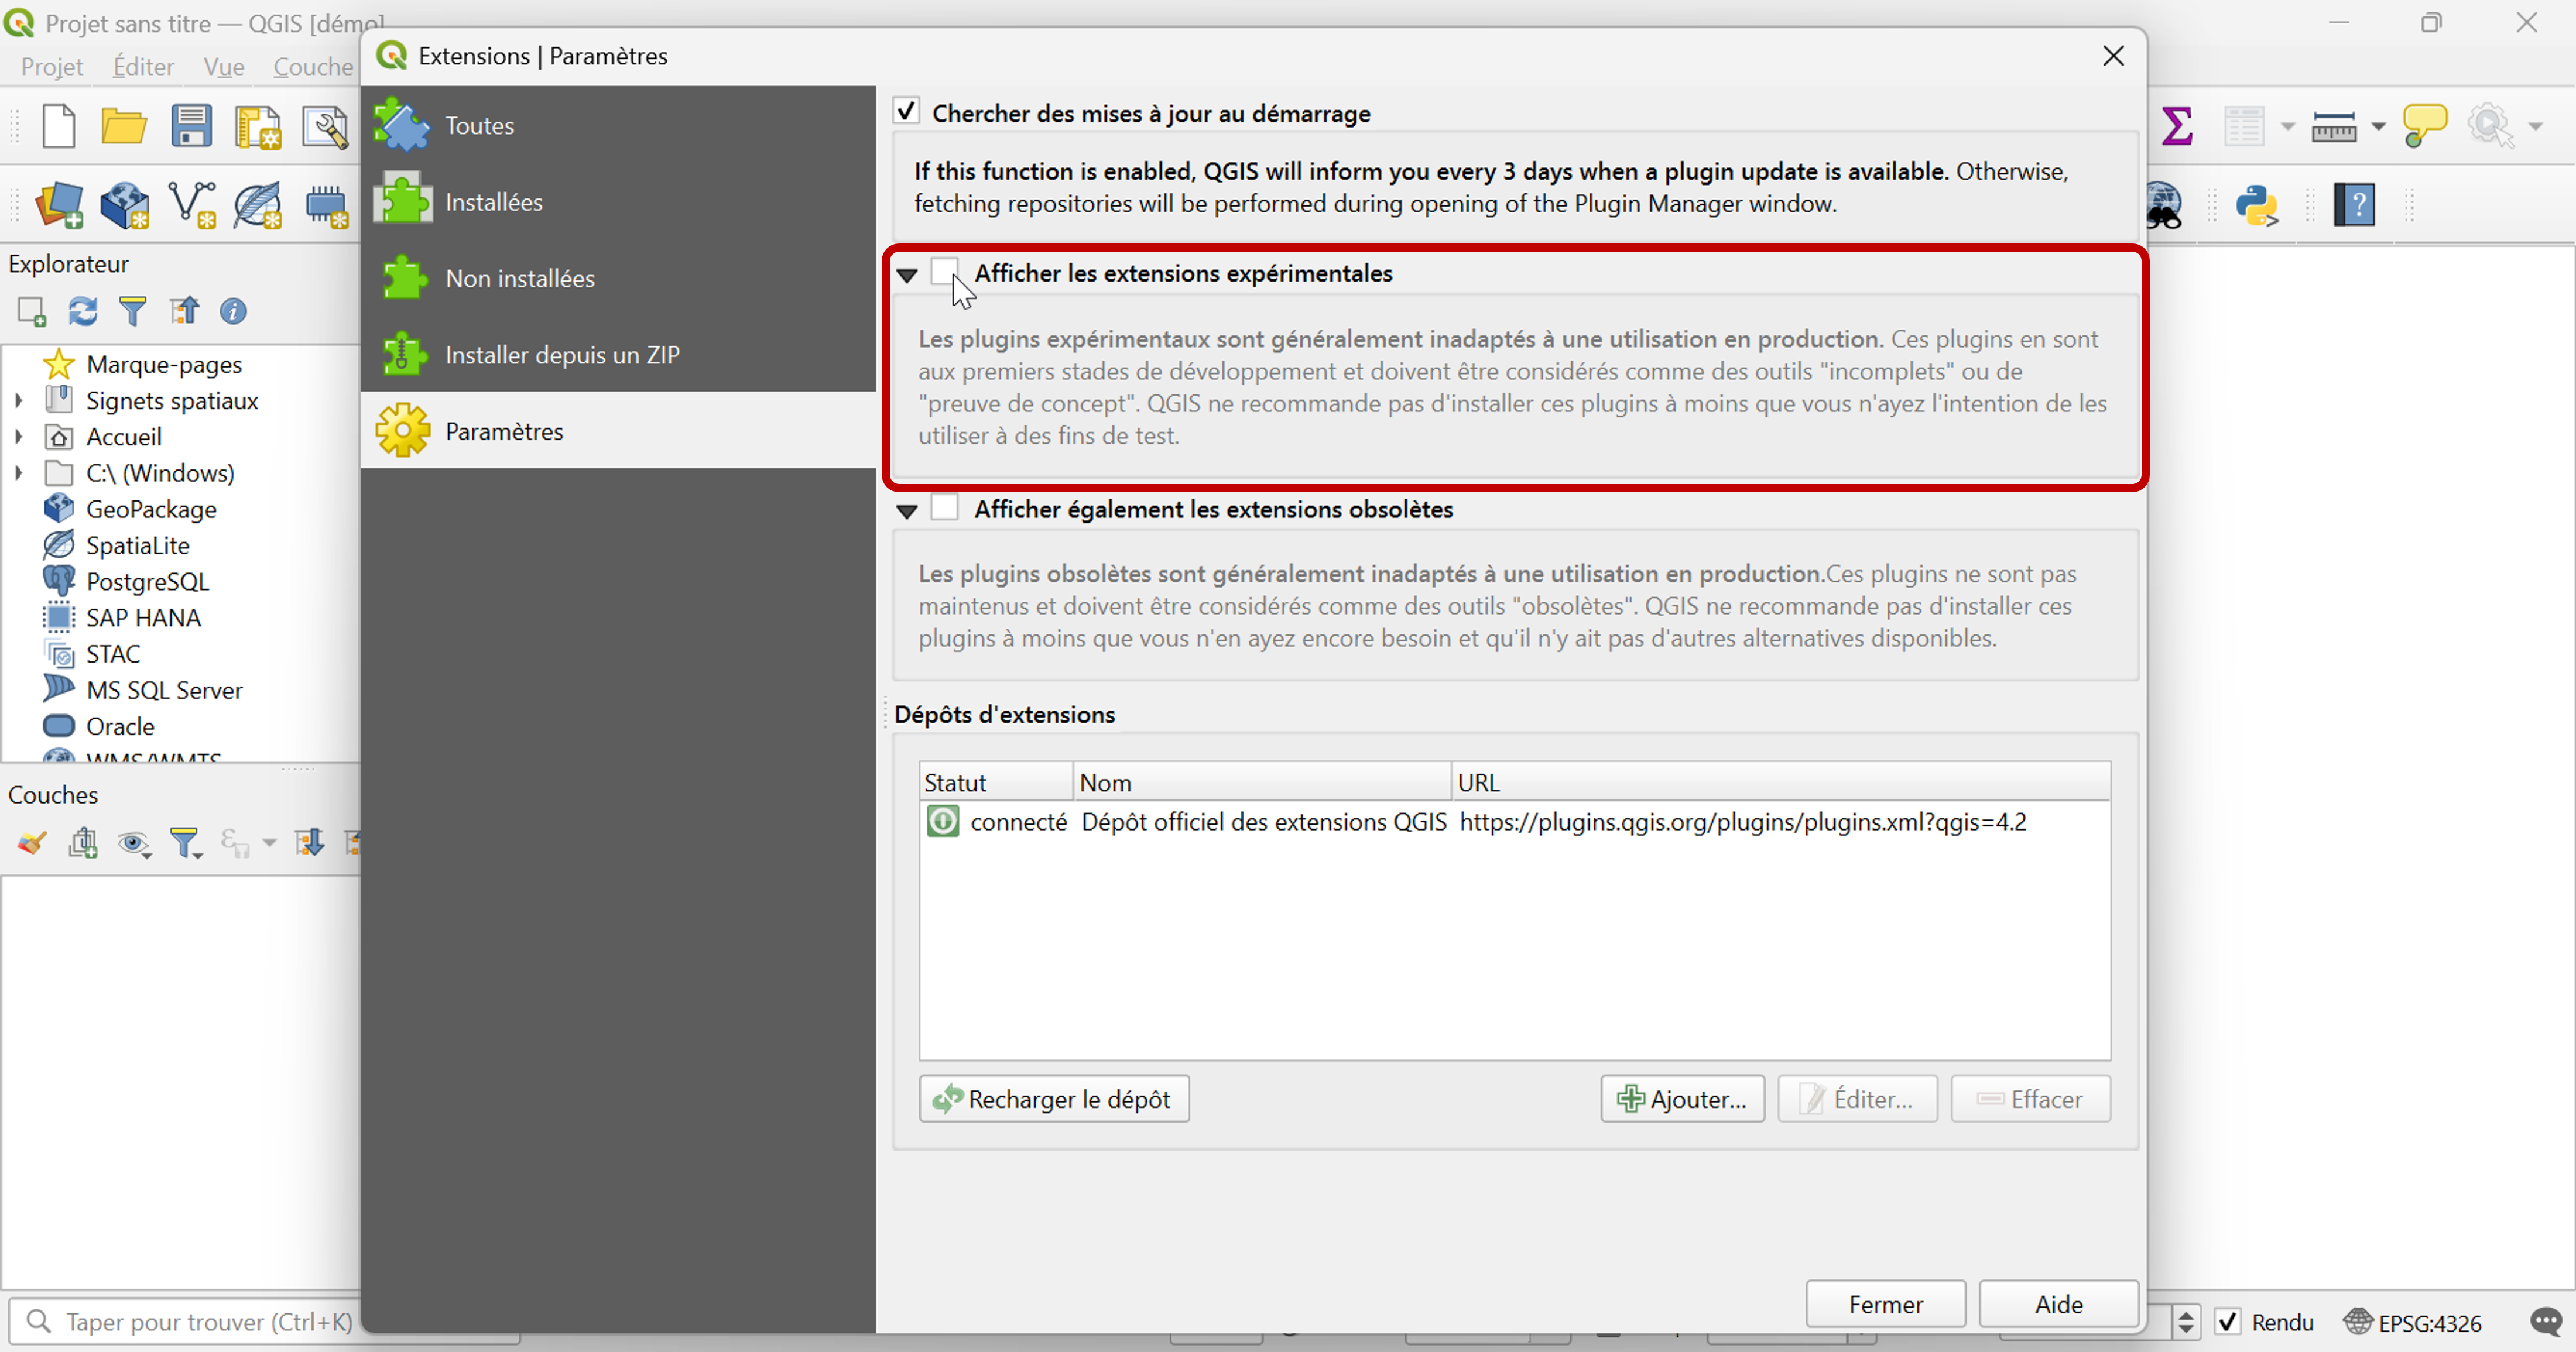Open the measure tool dropdown arrow
2576x1352 pixels.
[2378, 127]
